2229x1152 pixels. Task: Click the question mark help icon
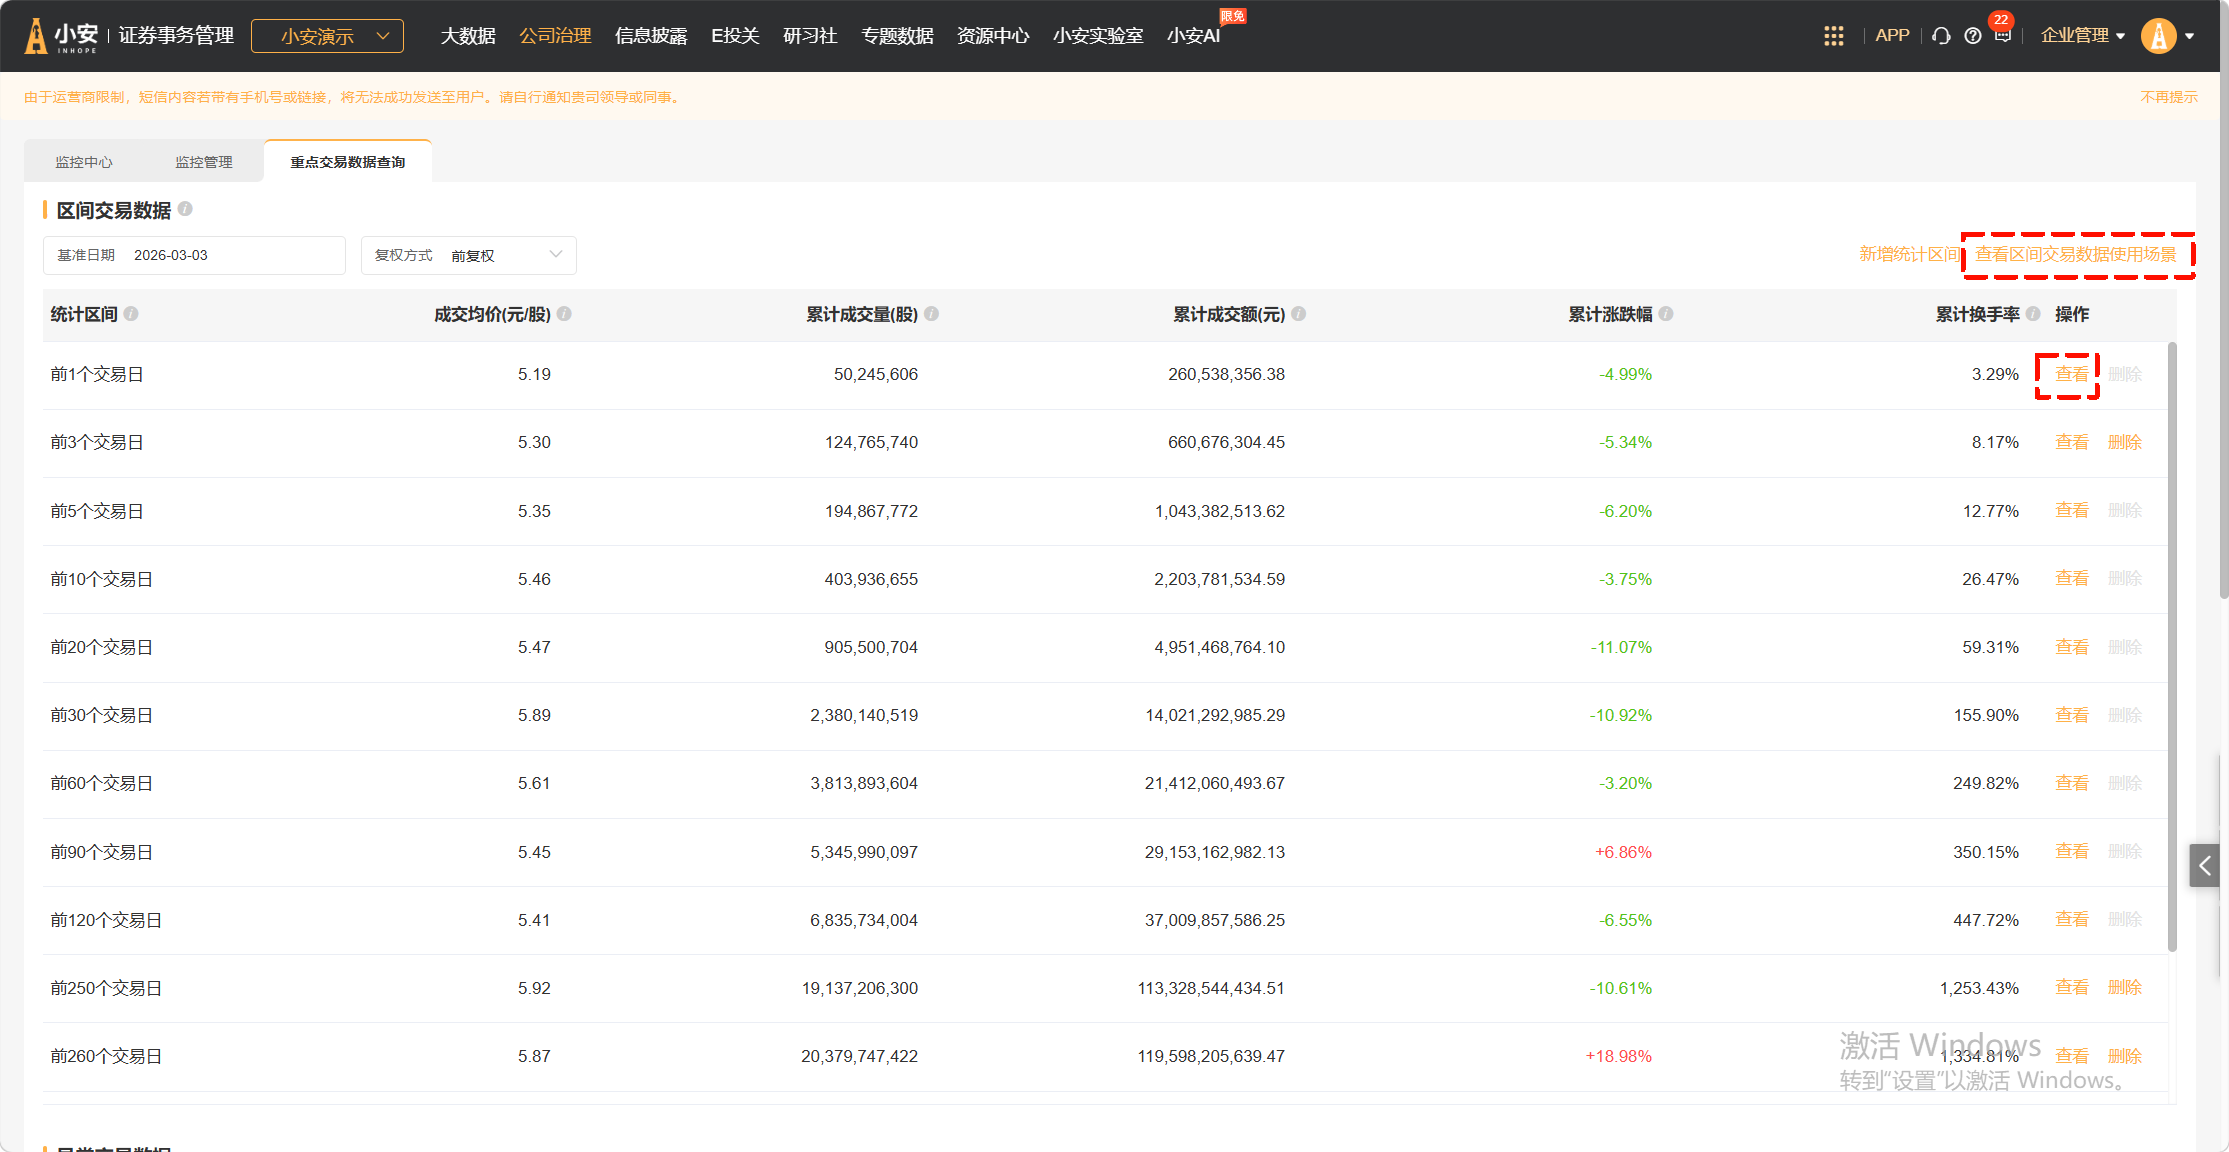tap(1972, 36)
